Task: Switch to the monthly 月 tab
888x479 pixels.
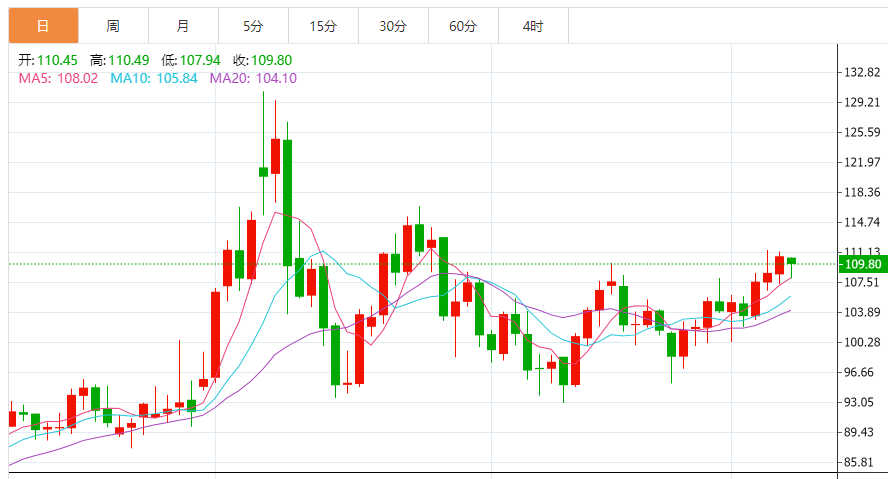Action: click(x=183, y=26)
